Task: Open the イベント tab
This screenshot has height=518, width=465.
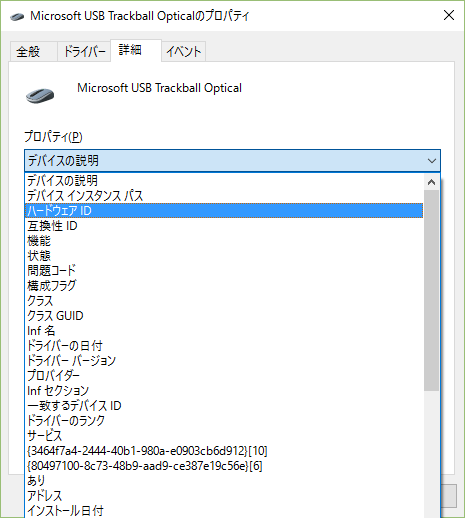Action: pos(184,52)
